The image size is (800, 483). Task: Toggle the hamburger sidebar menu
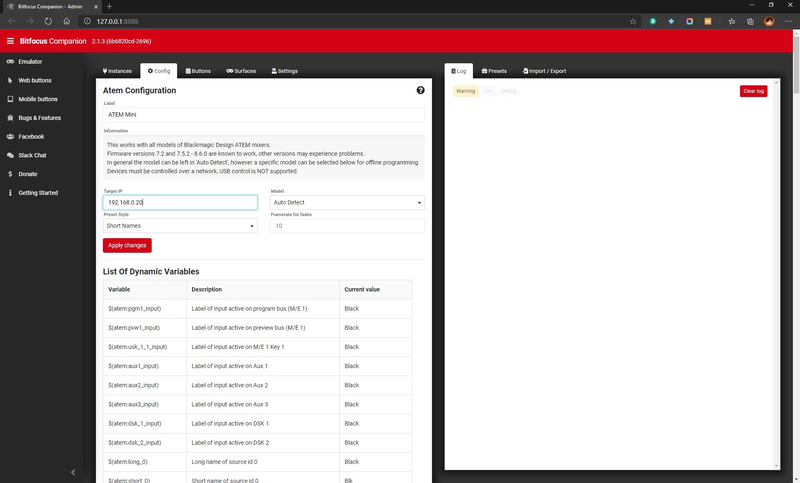[x=10, y=41]
